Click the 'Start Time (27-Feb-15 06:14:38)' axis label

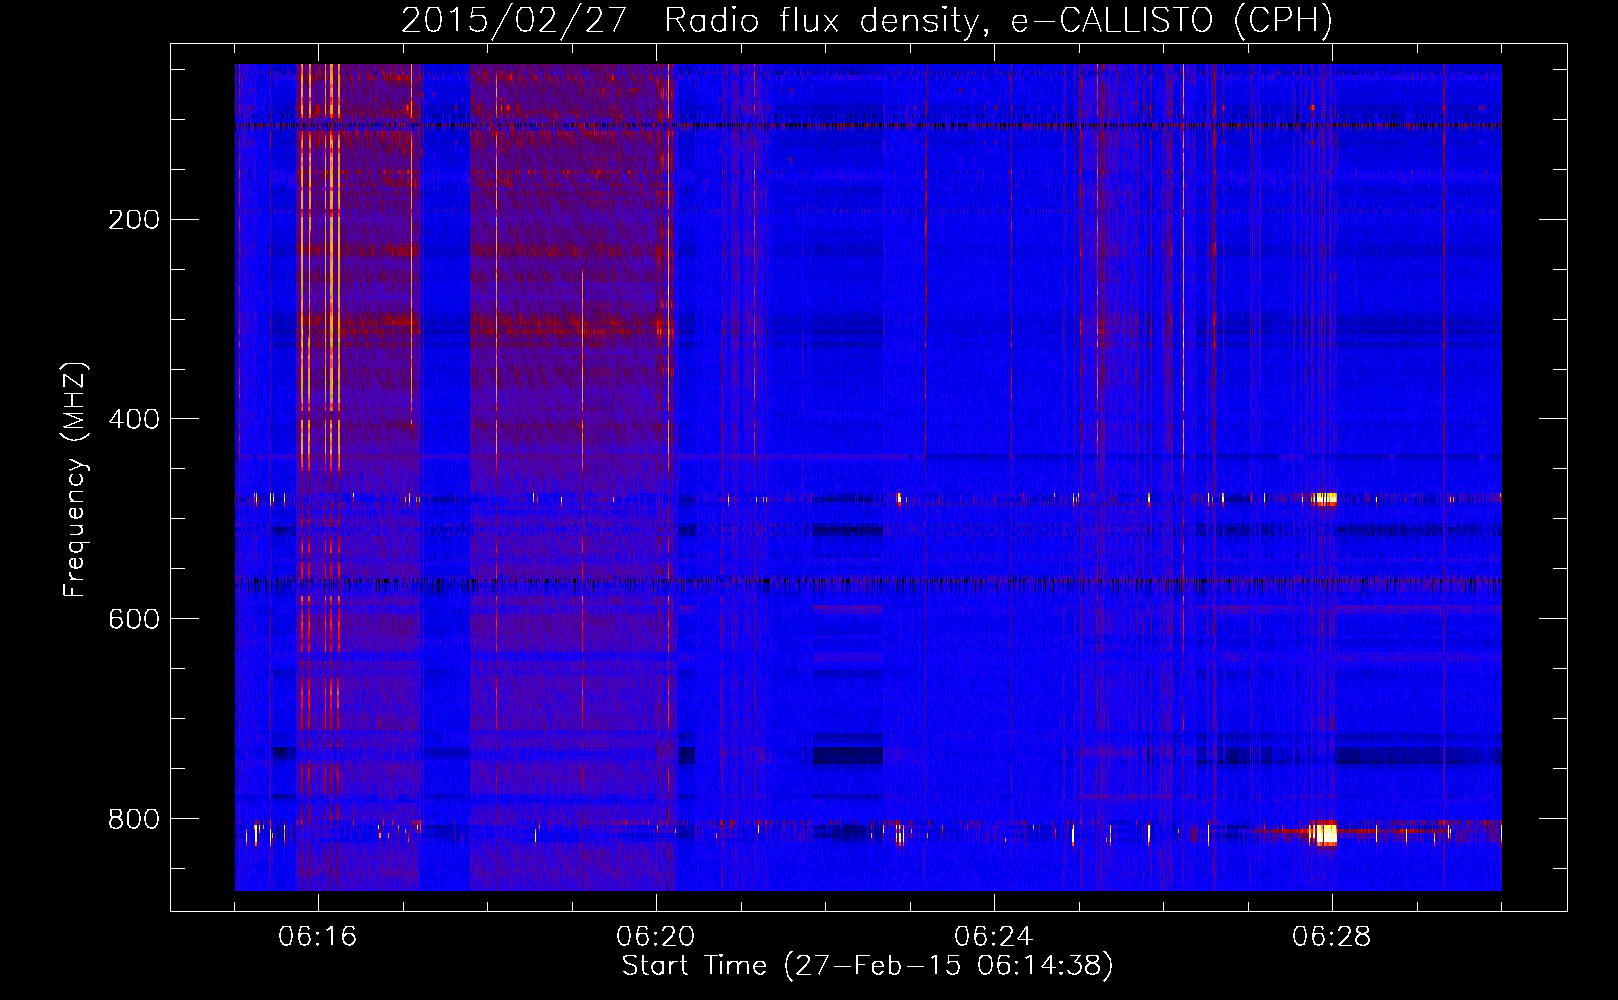[x=867, y=966]
